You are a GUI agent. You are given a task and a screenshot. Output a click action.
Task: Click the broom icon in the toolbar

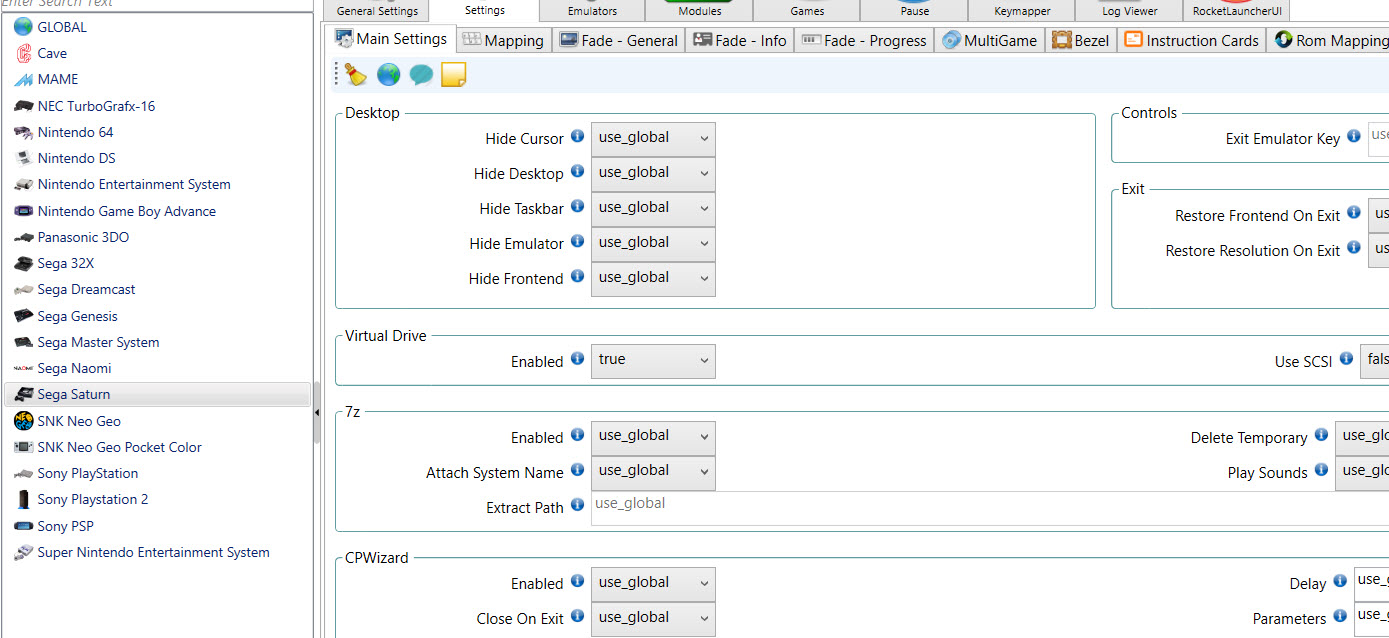(x=355, y=75)
